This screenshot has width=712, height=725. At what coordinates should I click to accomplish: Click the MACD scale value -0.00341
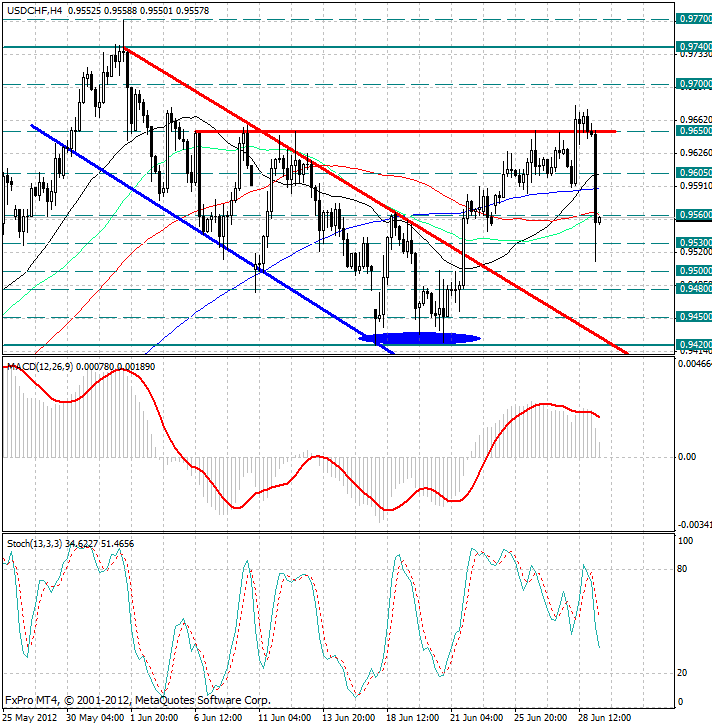pyautogui.click(x=694, y=525)
